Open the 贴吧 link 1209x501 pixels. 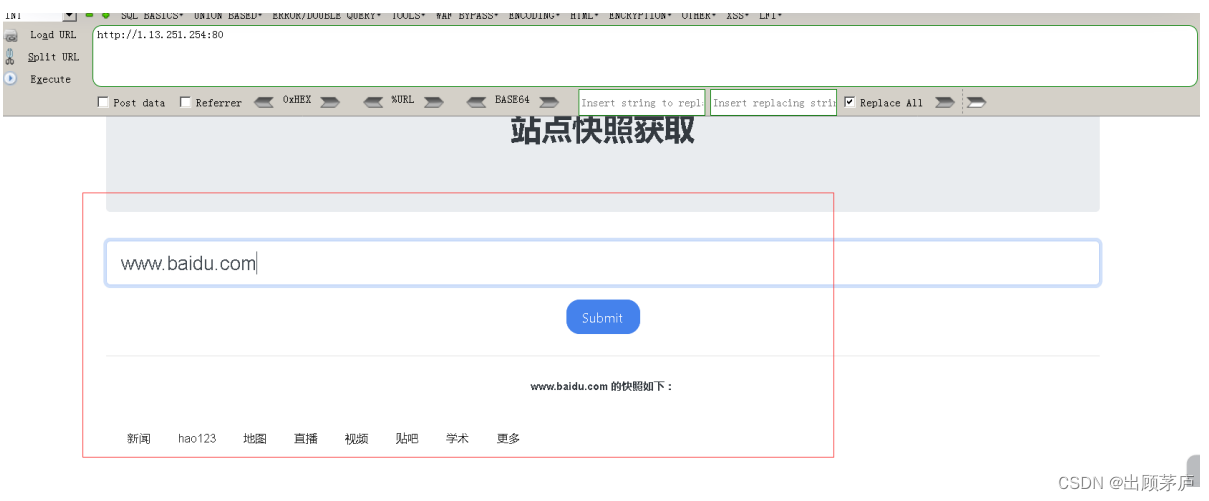(407, 439)
